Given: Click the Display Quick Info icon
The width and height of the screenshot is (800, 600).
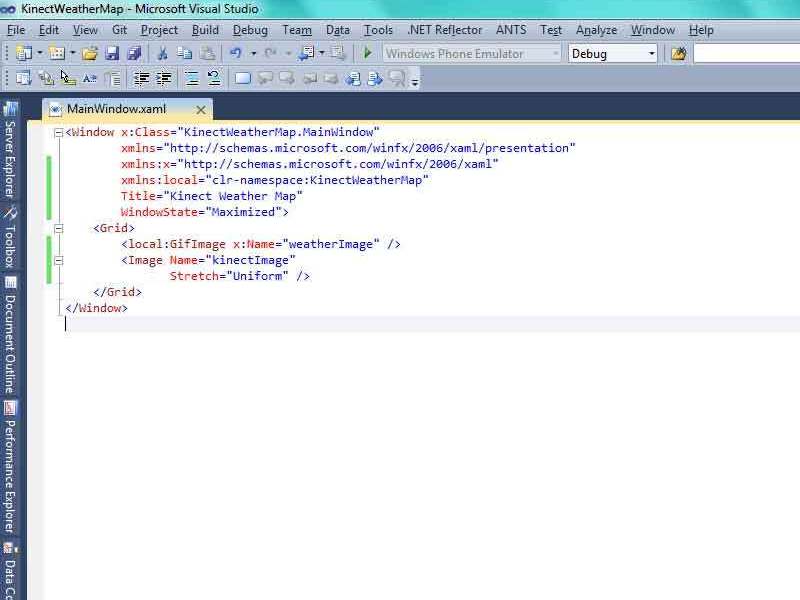Looking at the screenshot, I should pyautogui.click(x=68, y=79).
